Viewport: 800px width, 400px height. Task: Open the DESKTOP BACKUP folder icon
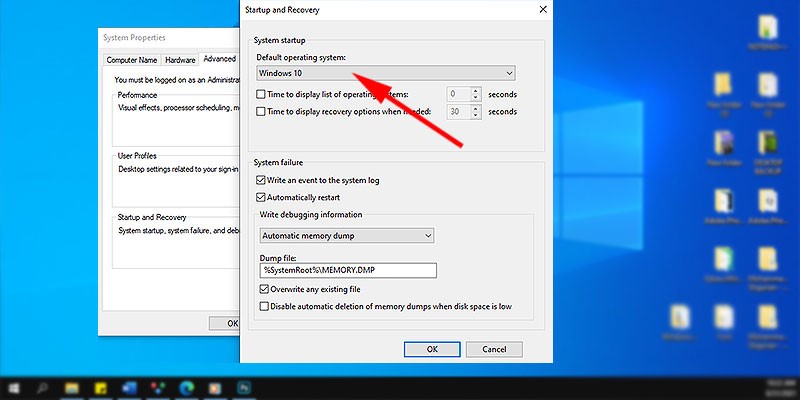pos(767,152)
